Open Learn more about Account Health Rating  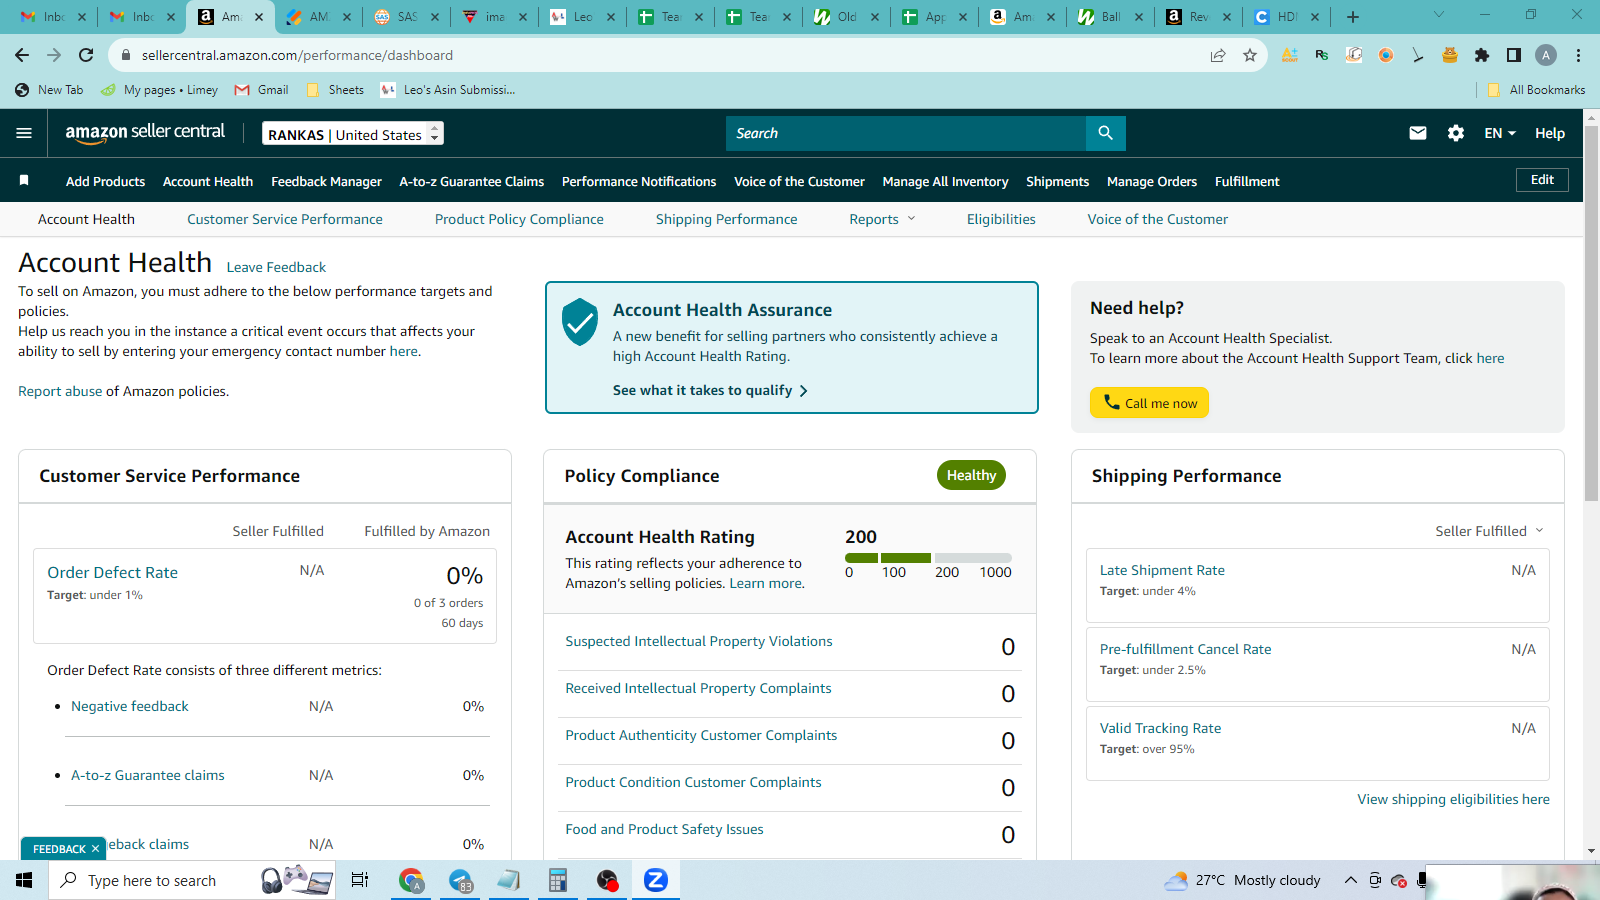[765, 583]
